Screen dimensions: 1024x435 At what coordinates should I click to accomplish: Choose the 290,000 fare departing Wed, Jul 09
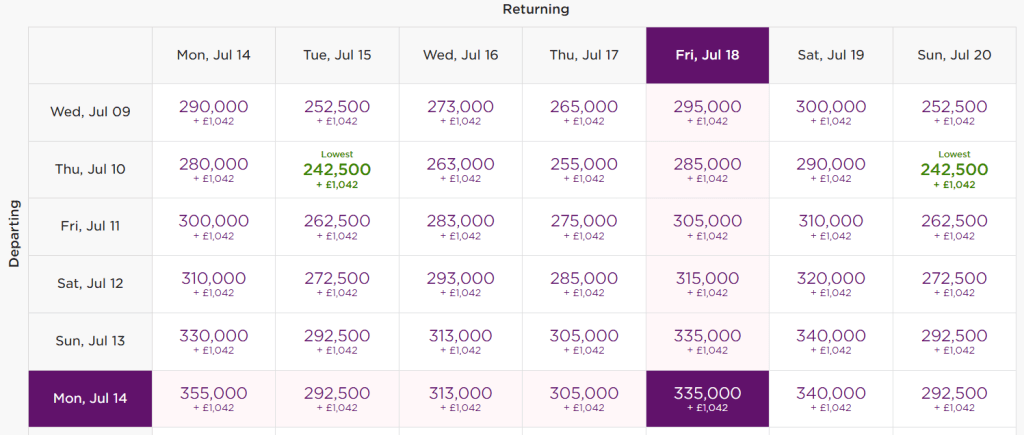tap(213, 112)
